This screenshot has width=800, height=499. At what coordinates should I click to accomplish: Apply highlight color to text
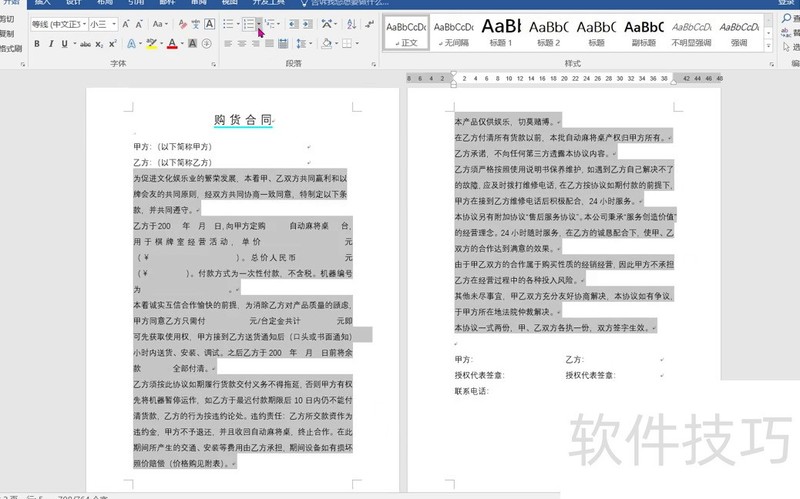pyautogui.click(x=152, y=44)
